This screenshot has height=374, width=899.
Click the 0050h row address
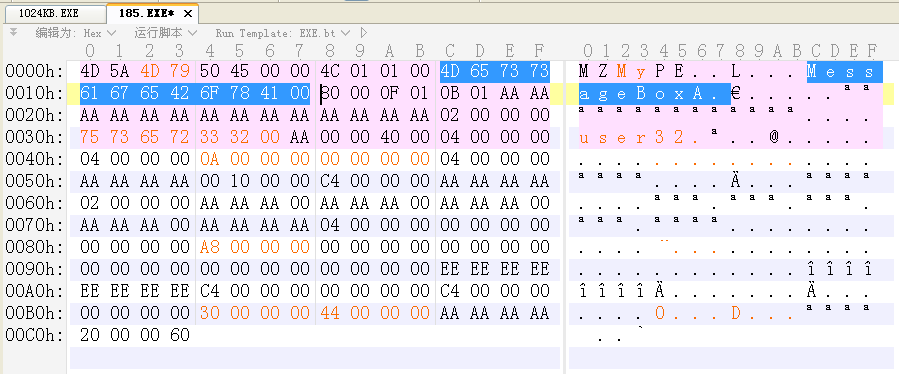coord(34,181)
